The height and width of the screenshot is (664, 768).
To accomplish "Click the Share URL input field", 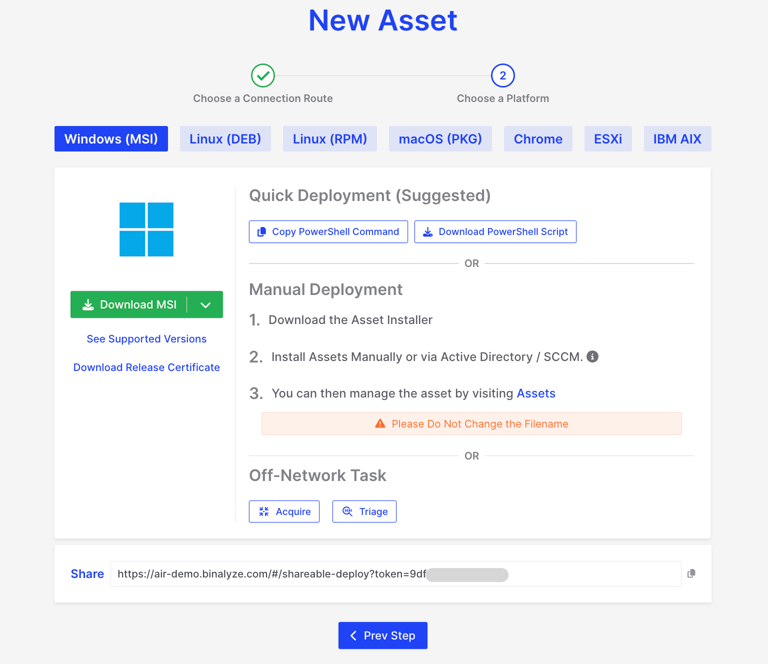I will [395, 574].
